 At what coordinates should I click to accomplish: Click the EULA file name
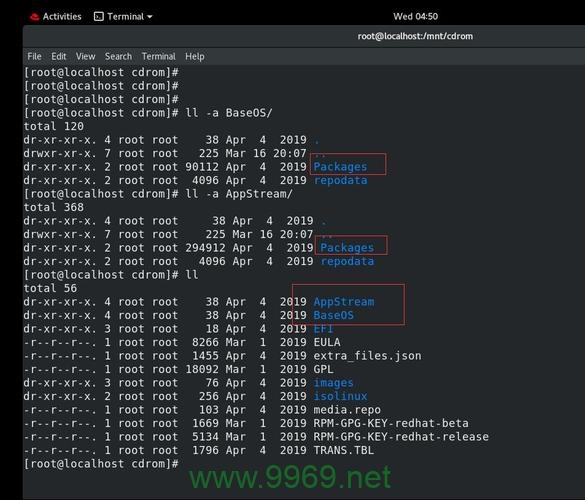click(327, 342)
